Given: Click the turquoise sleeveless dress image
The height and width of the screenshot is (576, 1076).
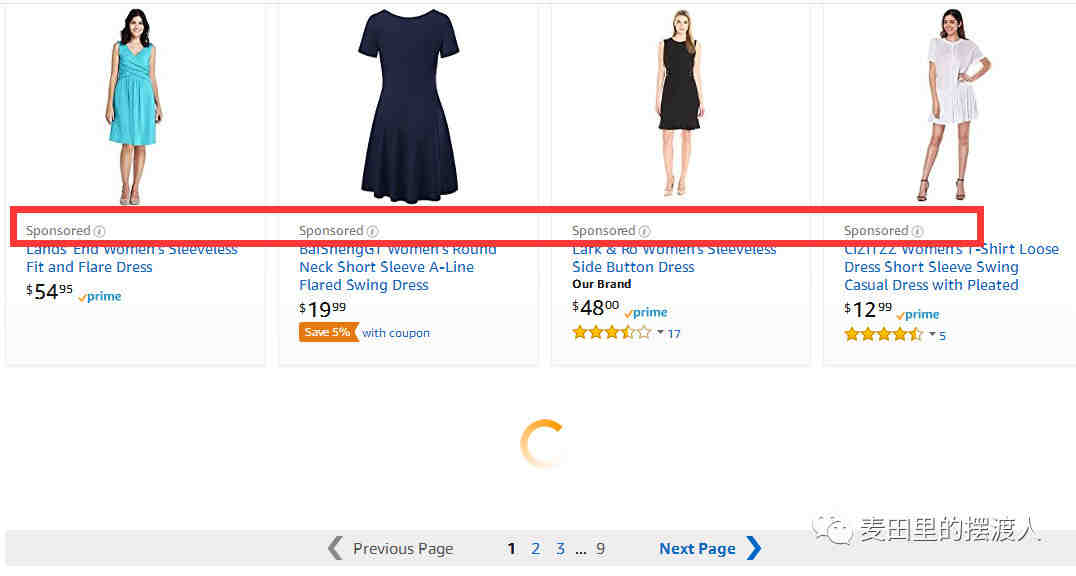Looking at the screenshot, I should coord(134,106).
